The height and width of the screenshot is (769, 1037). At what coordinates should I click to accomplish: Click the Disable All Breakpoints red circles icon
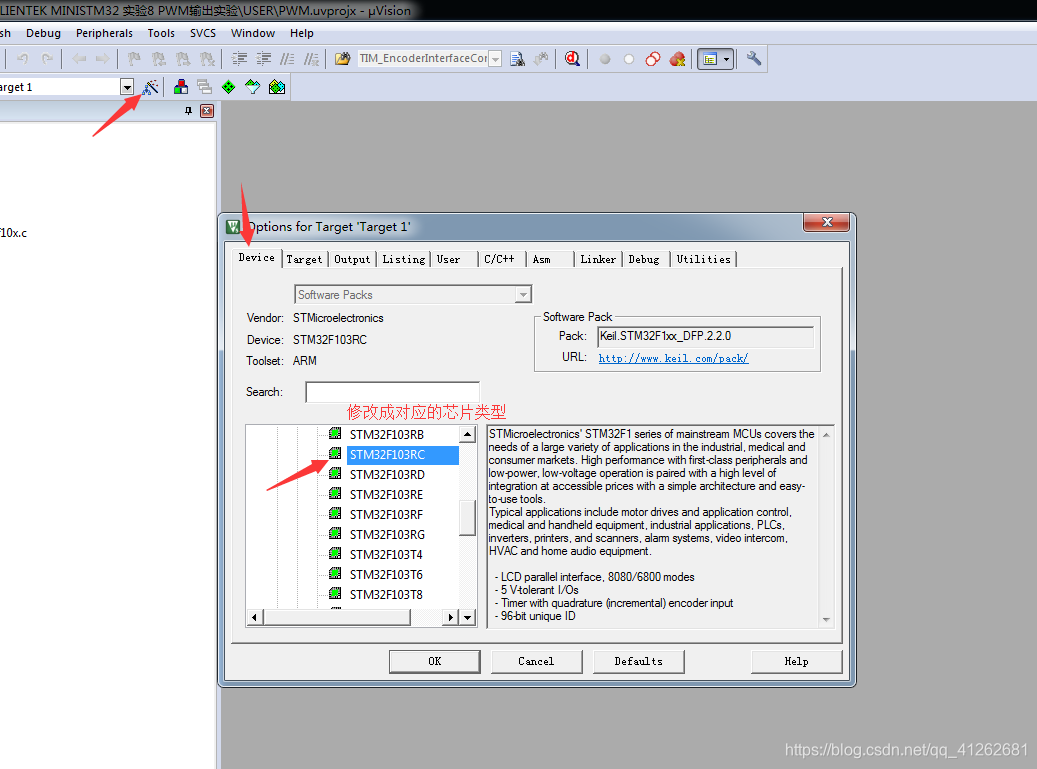(653, 59)
